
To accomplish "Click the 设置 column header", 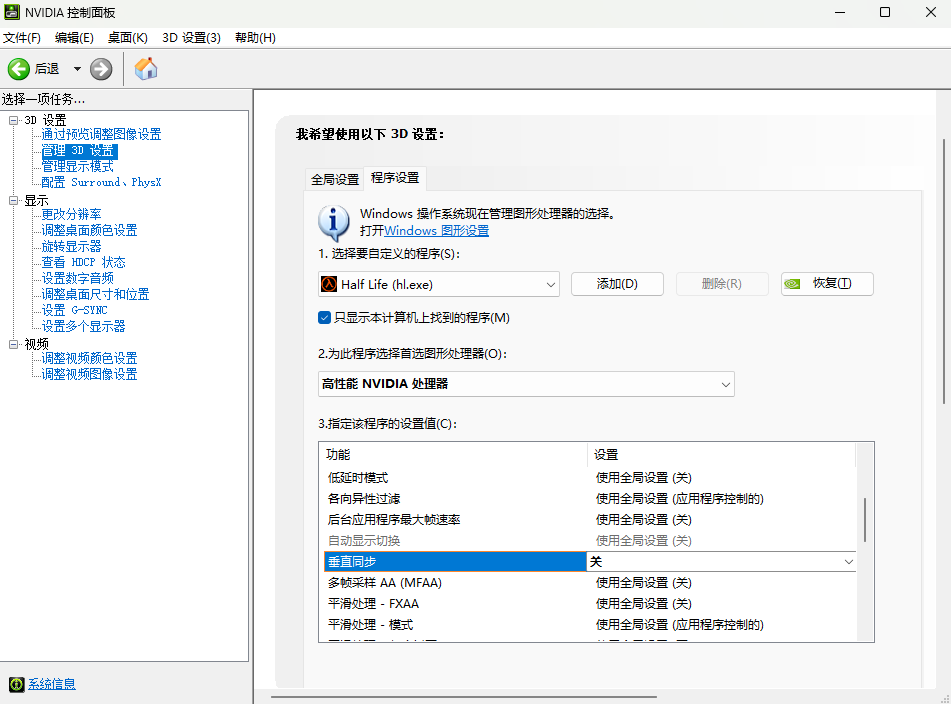I will pos(722,455).
